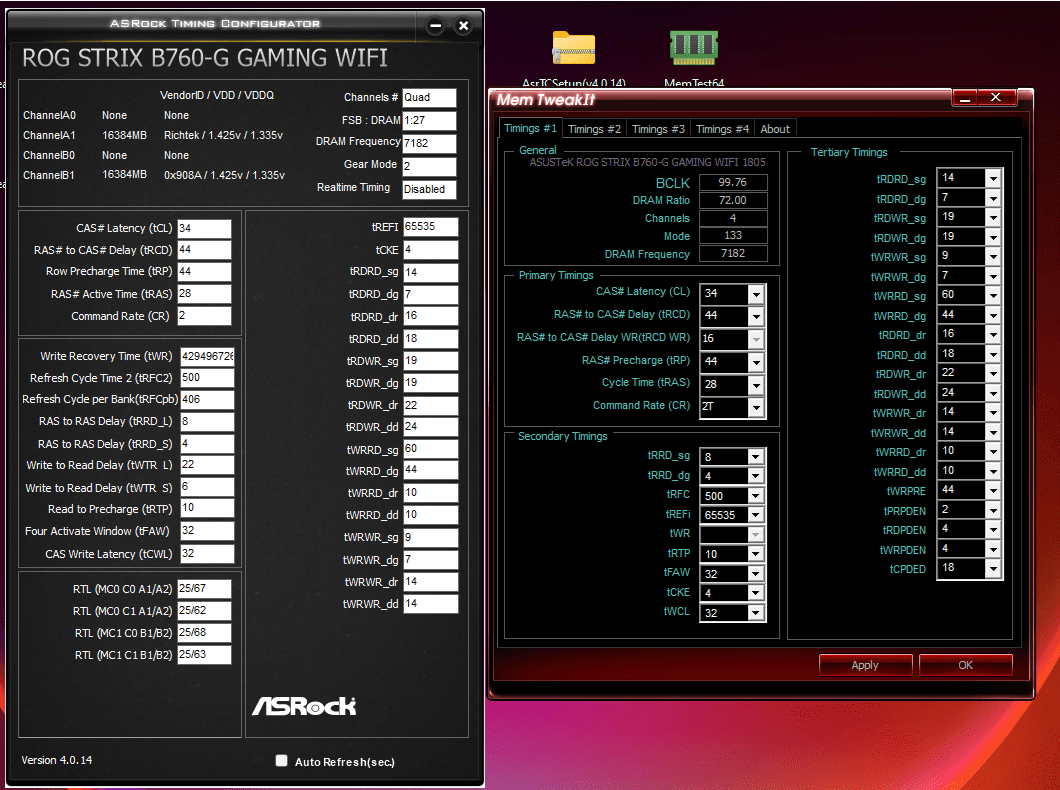Enable the Auto Refresh(sec) checkbox
This screenshot has width=1060, height=790.
[x=282, y=761]
